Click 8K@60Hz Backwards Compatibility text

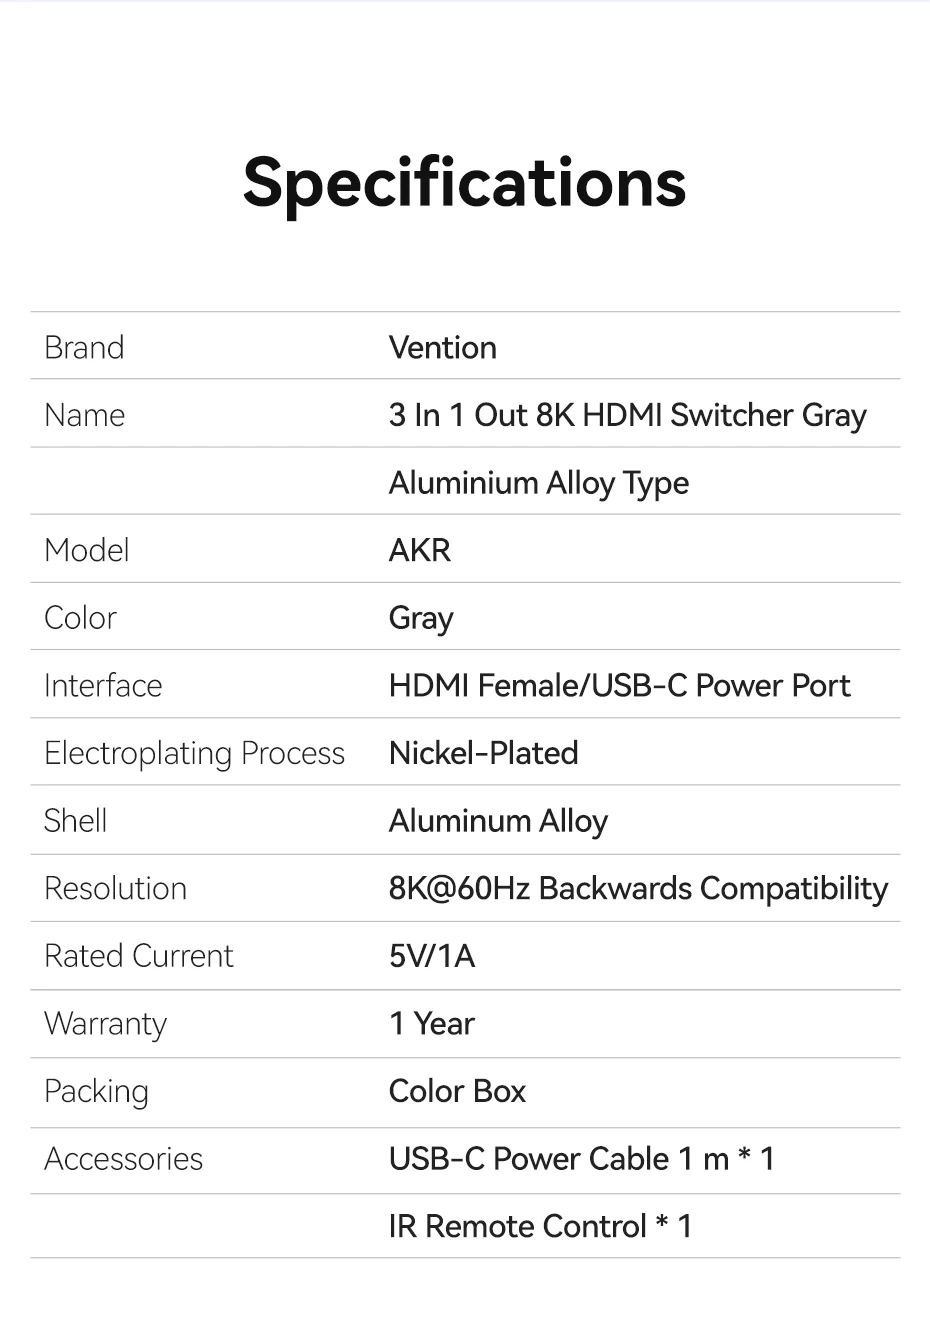click(638, 889)
